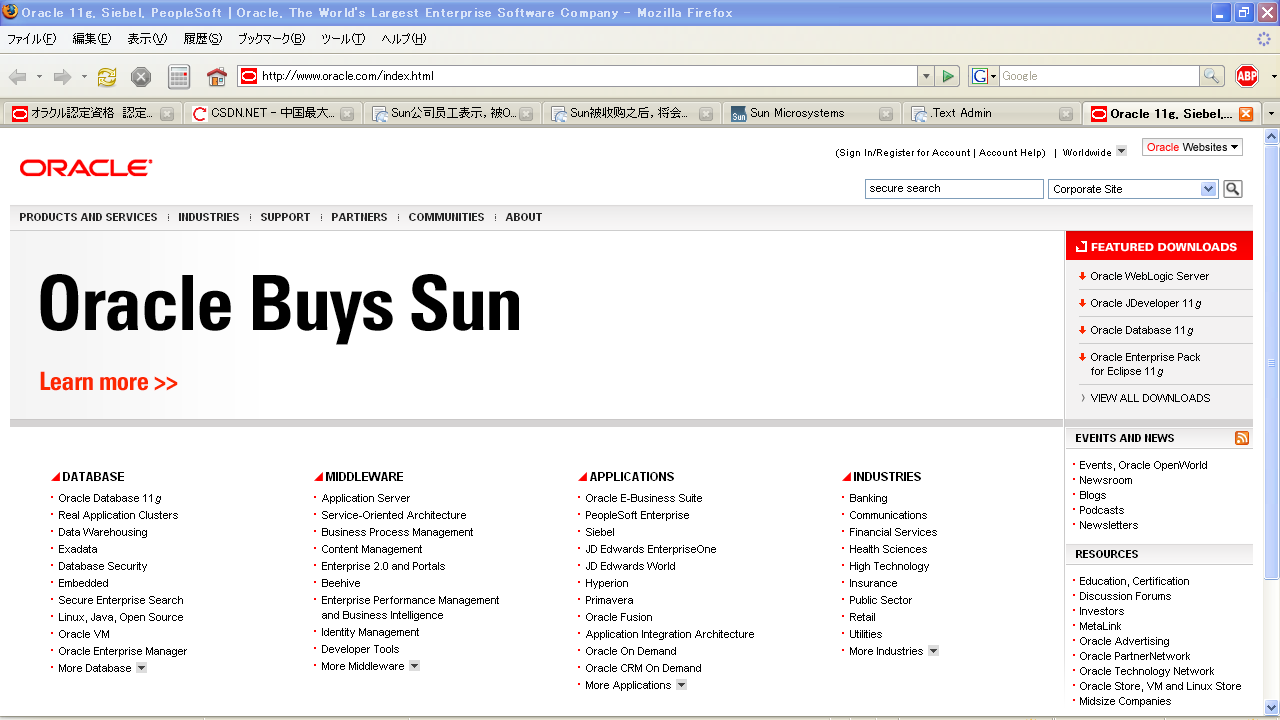Click the Sign In/Register for Account link
Image resolution: width=1280 pixels, height=720 pixels.
tap(905, 153)
